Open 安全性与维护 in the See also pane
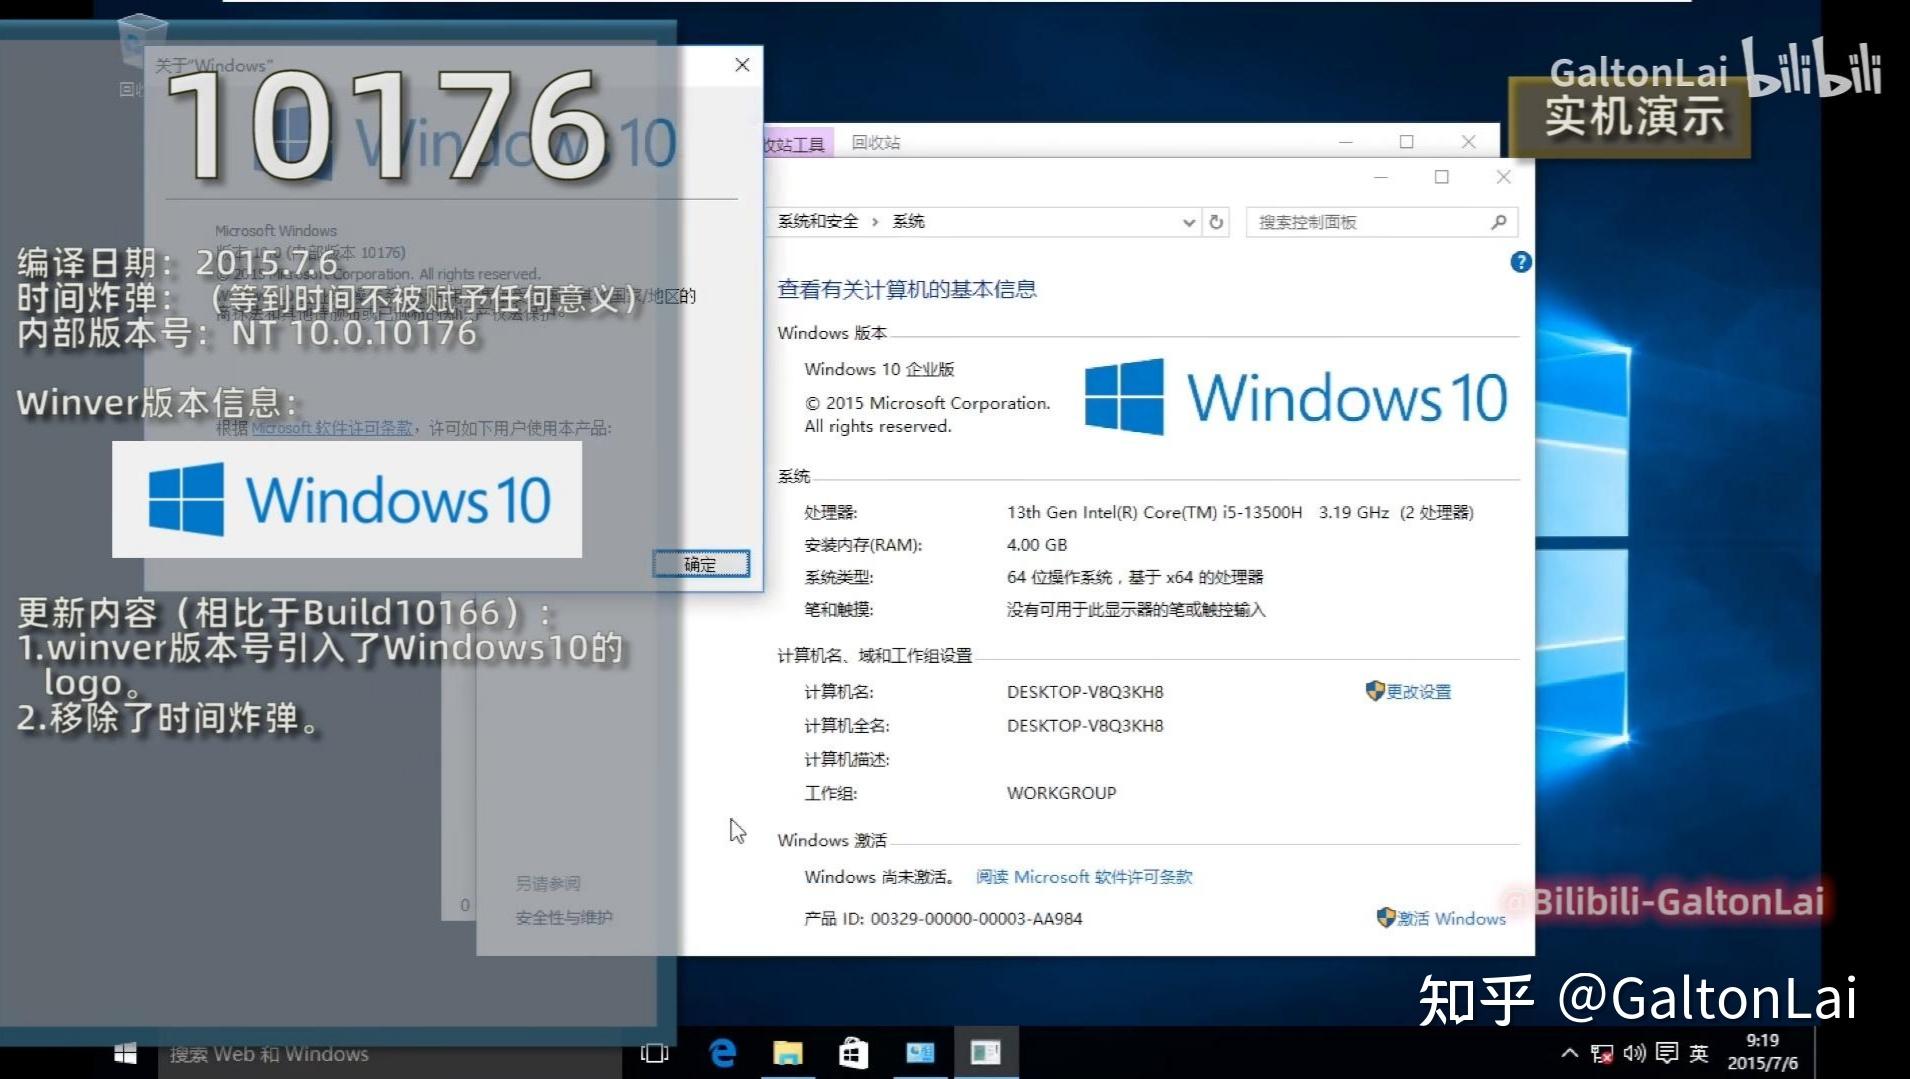The height and width of the screenshot is (1079, 1910). pos(564,918)
